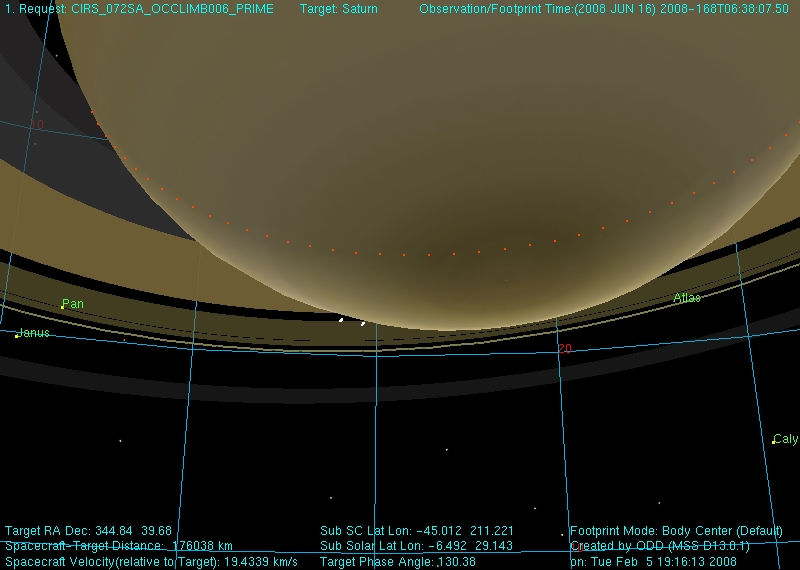800x570 pixels.
Task: Click the Atlas moon label
Action: click(x=686, y=298)
